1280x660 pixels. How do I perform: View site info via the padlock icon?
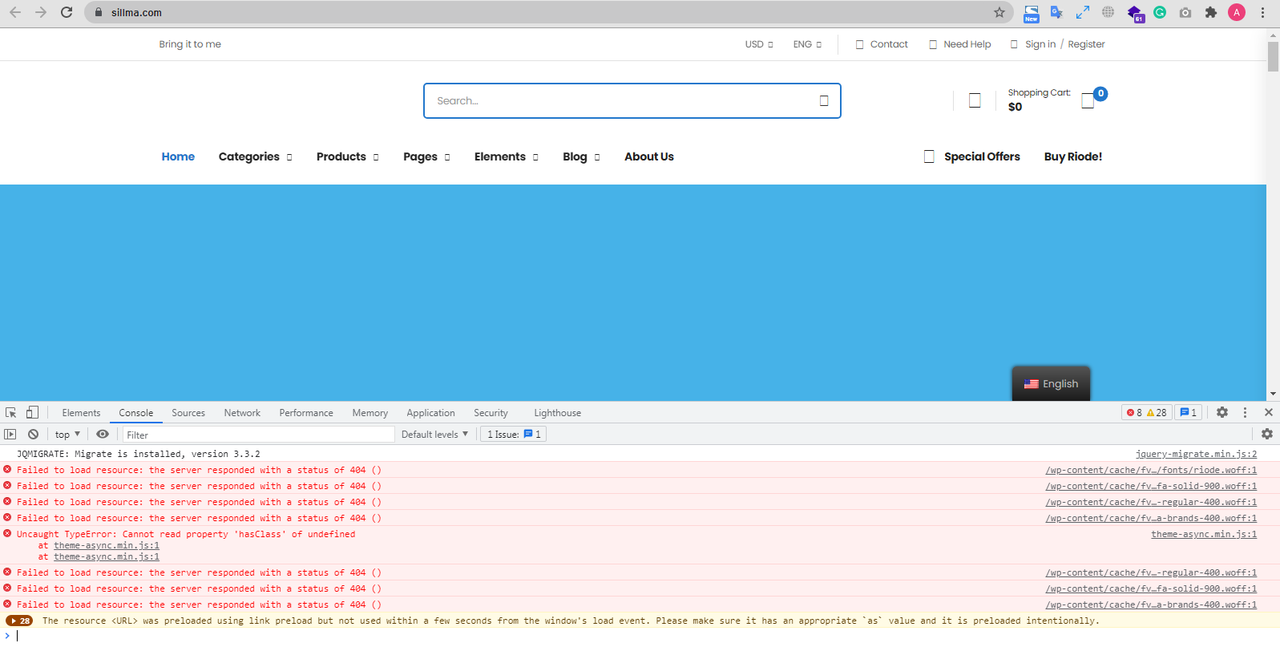point(99,13)
